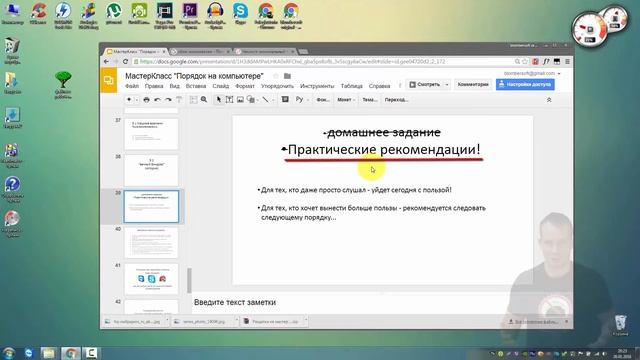
Task: Open the Таблица menu
Action: click(x=351, y=86)
